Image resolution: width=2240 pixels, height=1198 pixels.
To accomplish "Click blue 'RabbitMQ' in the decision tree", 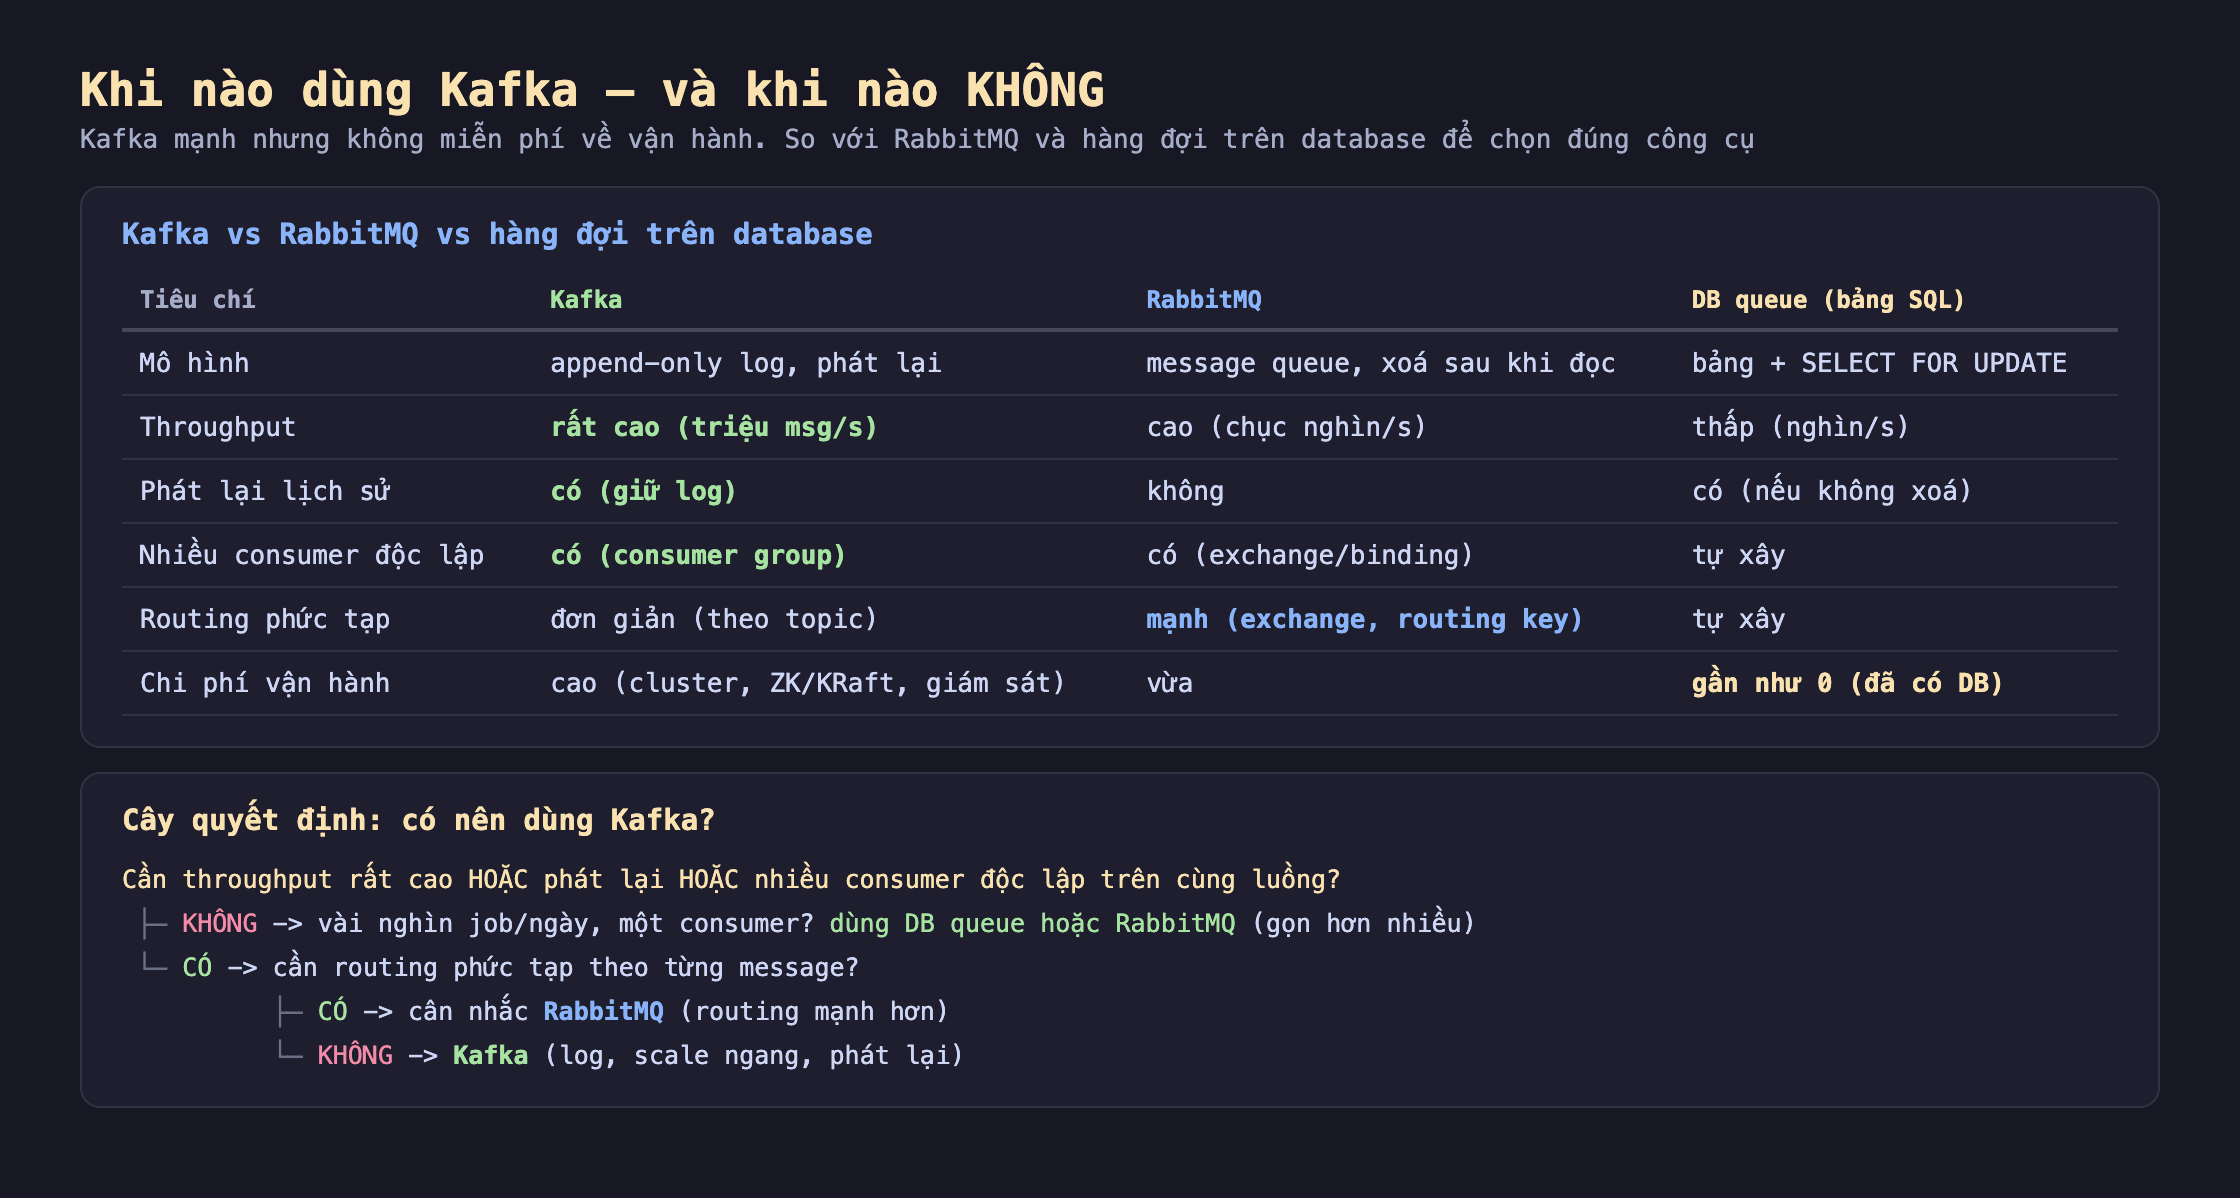I will pyautogui.click(x=603, y=1011).
